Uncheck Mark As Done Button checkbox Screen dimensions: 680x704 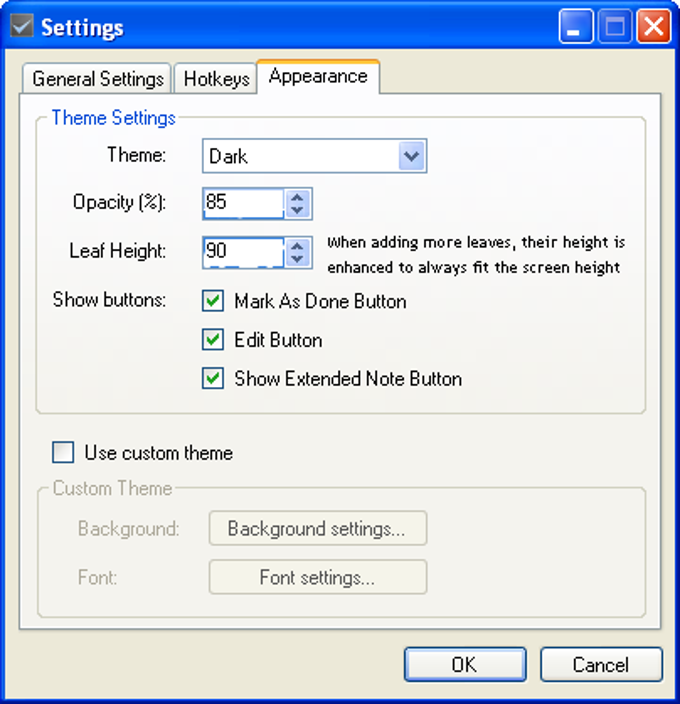(x=213, y=301)
